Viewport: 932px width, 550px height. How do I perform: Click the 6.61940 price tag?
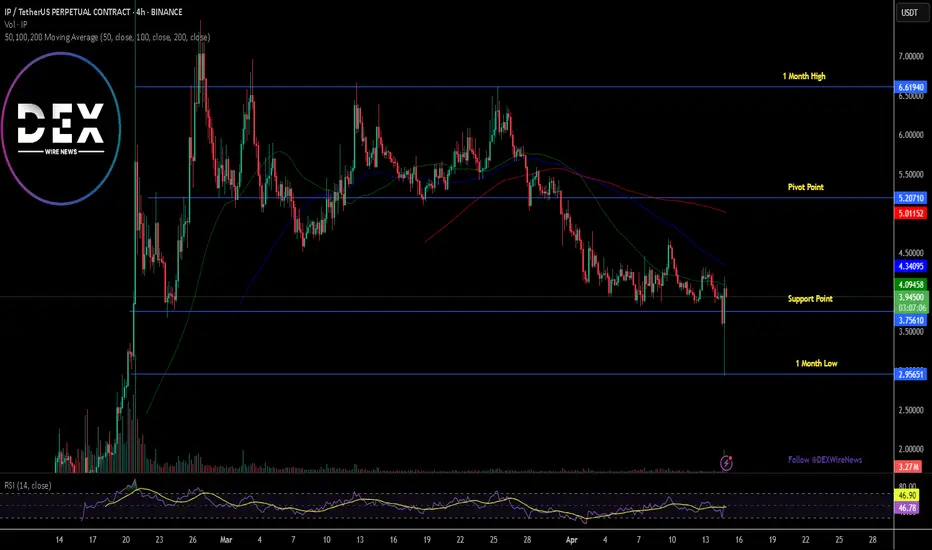click(911, 87)
